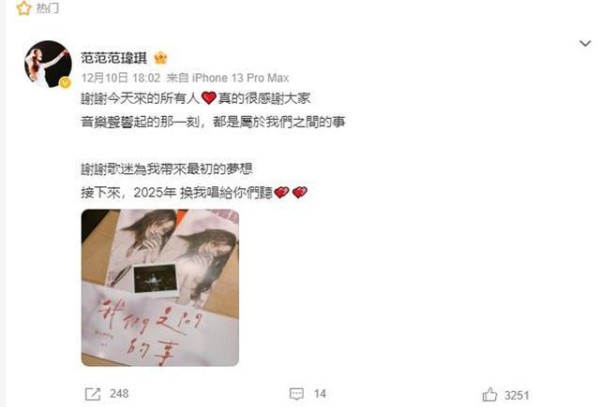
Task: Click the crown member icon beside username
Action: tap(161, 58)
